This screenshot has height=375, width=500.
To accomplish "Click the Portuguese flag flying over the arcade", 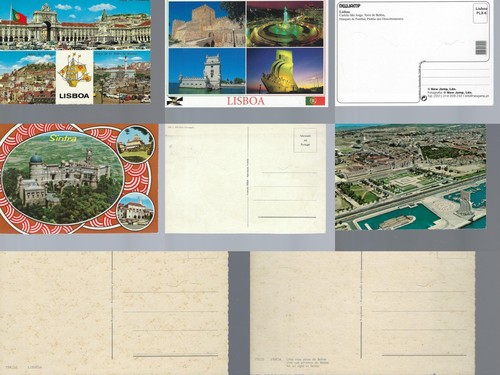I will click(x=19, y=16).
